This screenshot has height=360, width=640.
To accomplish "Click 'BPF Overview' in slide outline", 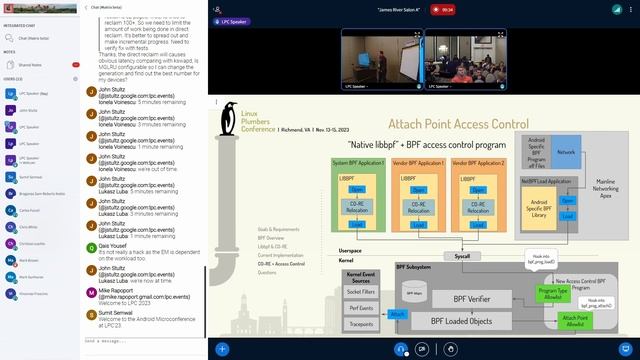I will (x=271, y=238).
